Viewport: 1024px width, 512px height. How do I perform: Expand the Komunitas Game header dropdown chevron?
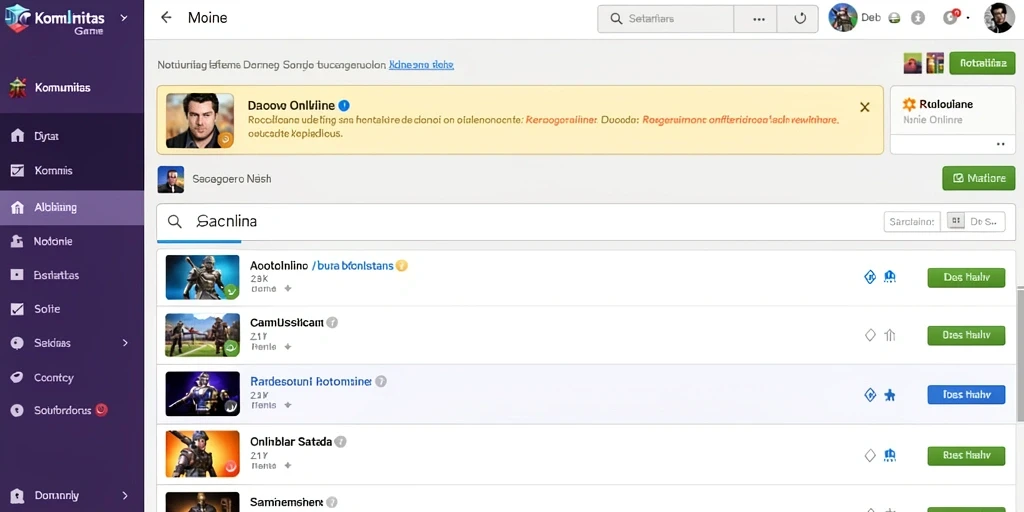click(124, 18)
